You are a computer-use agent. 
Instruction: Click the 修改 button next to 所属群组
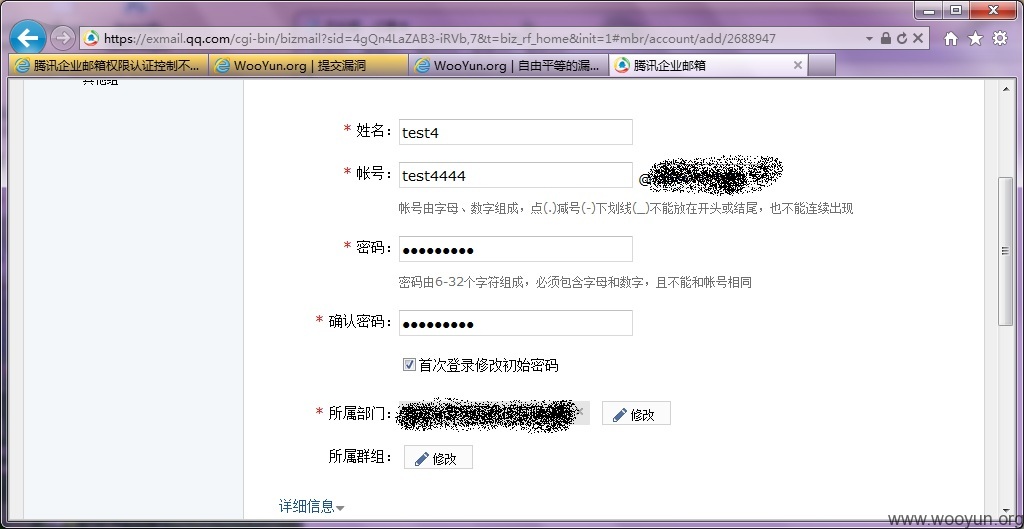point(438,458)
